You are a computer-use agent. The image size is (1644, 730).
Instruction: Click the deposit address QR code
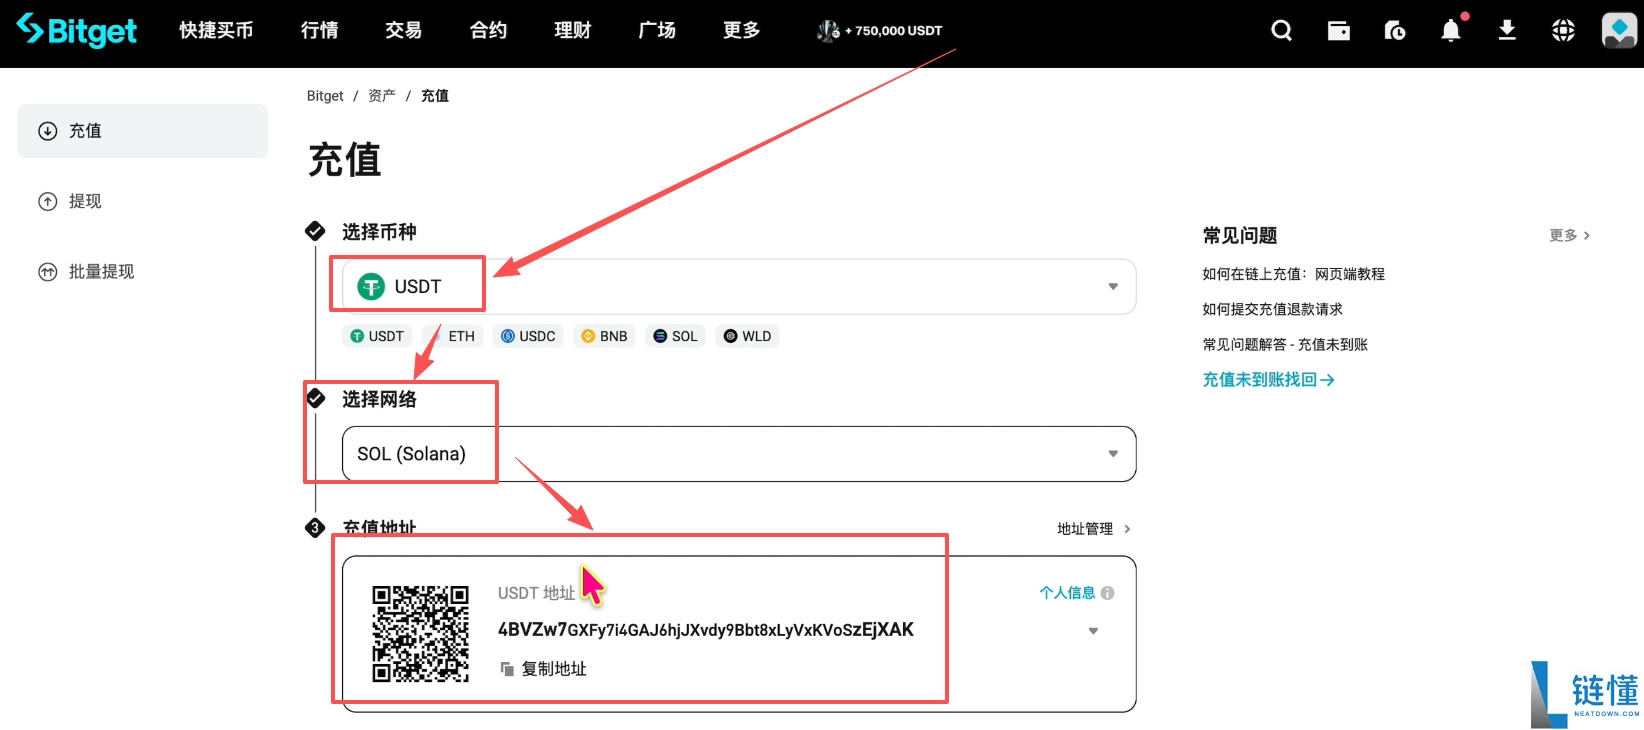(421, 634)
